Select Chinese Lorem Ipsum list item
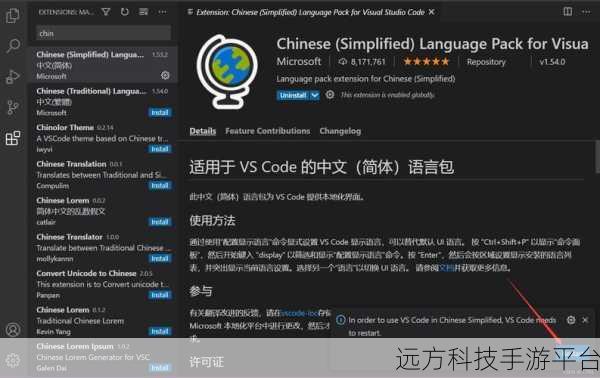This screenshot has height=378, width=600. [103, 357]
